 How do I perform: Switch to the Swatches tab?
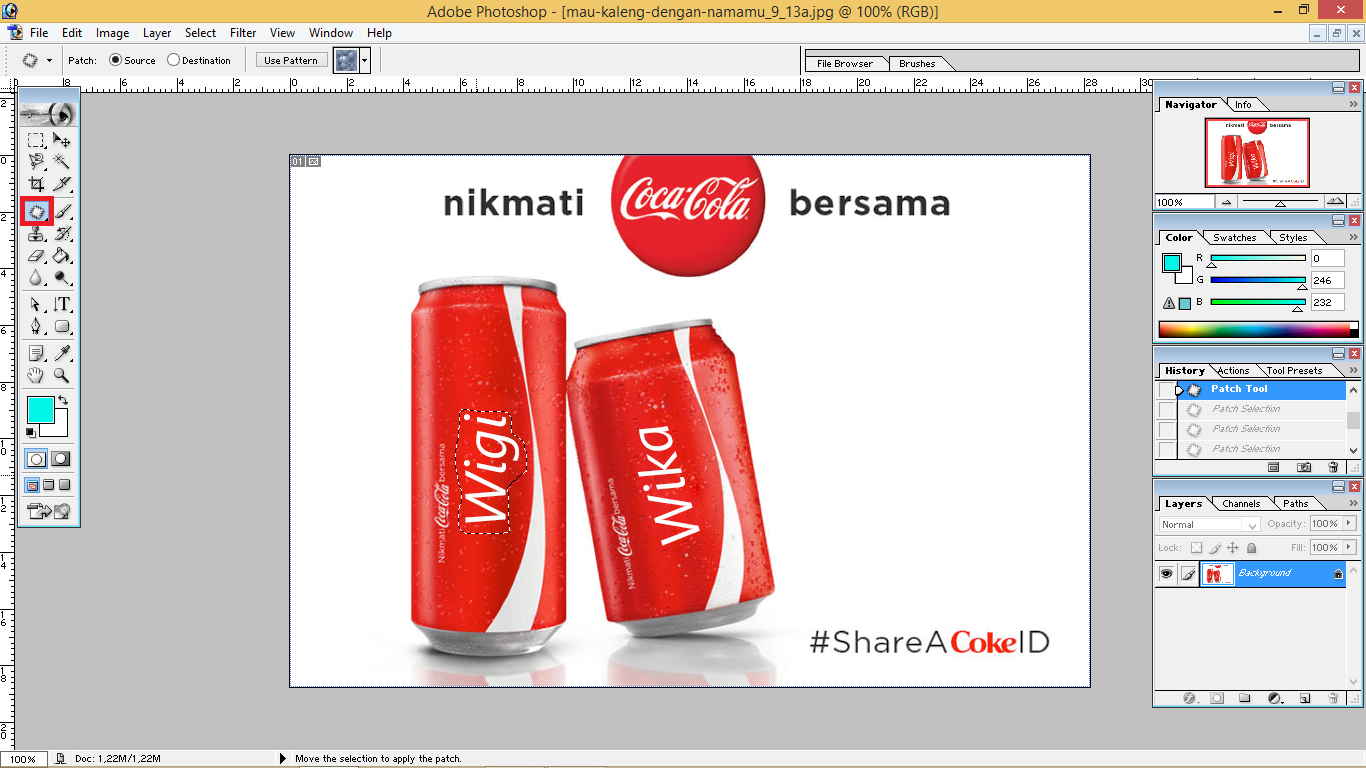coord(1234,238)
